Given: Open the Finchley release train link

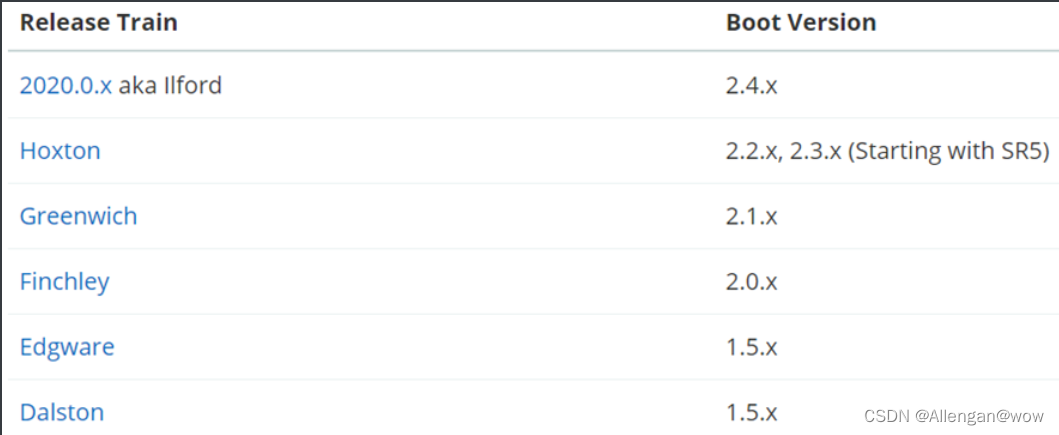Looking at the screenshot, I should point(65,282).
